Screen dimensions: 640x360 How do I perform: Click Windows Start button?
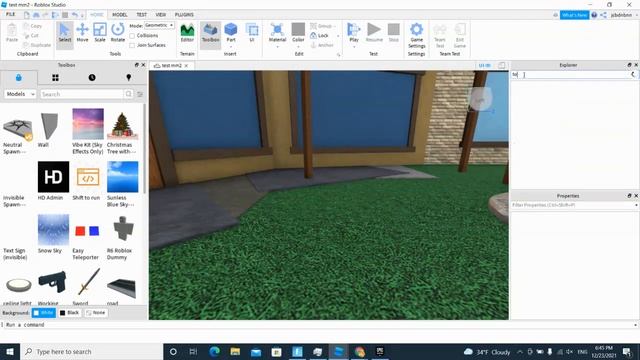click(x=10, y=351)
